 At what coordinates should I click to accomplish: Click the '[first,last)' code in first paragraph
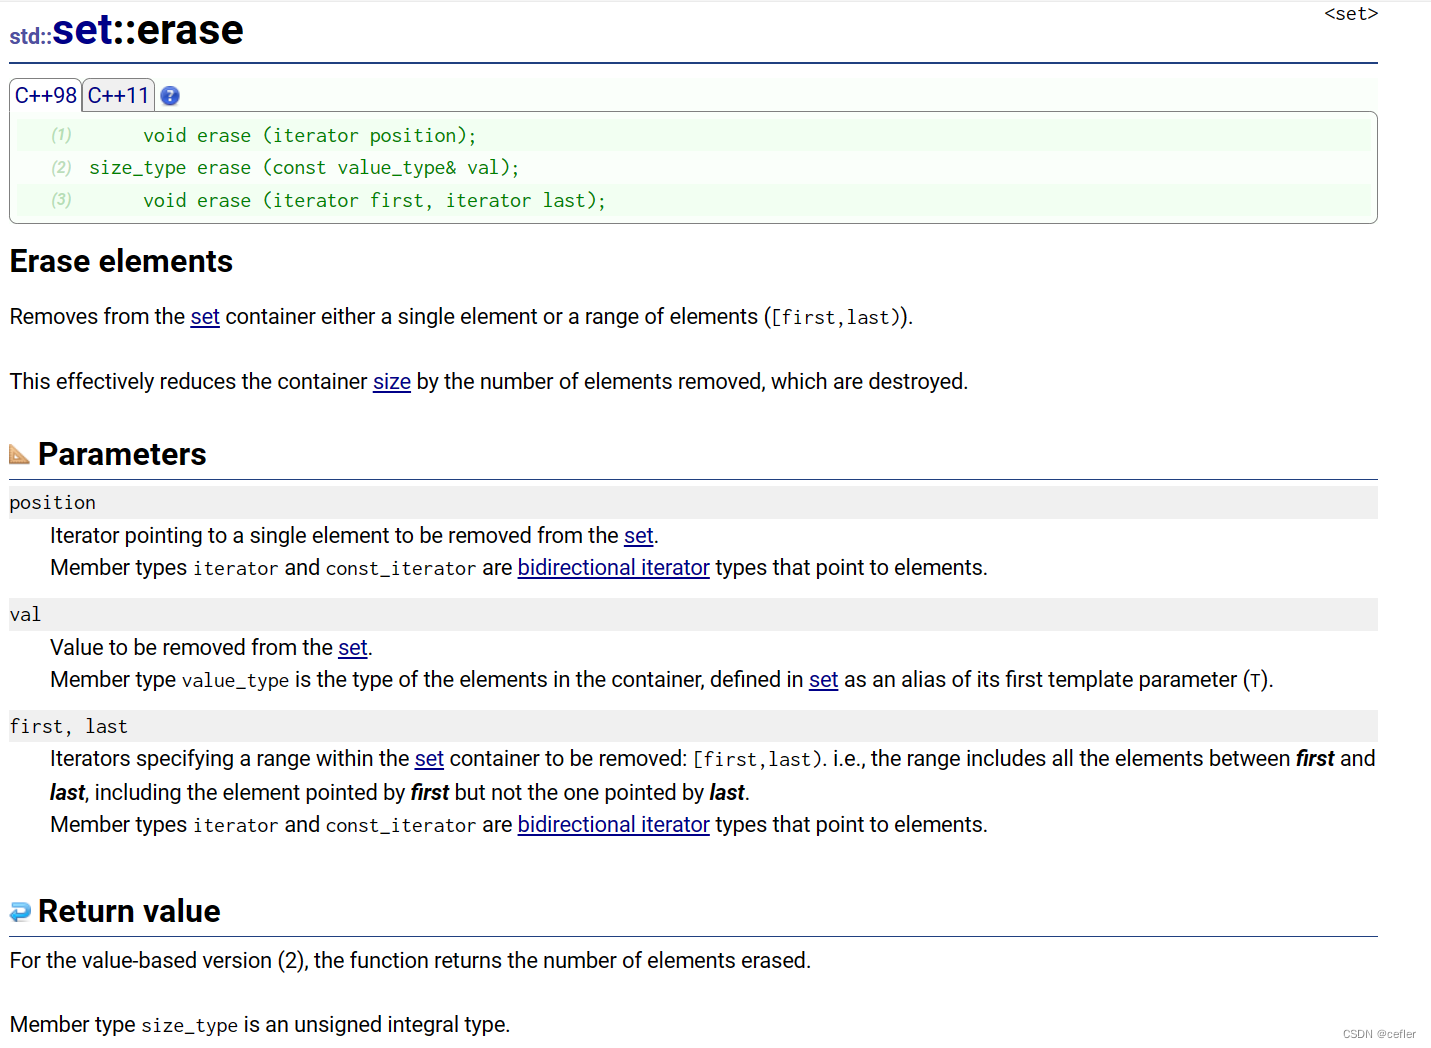(x=836, y=318)
